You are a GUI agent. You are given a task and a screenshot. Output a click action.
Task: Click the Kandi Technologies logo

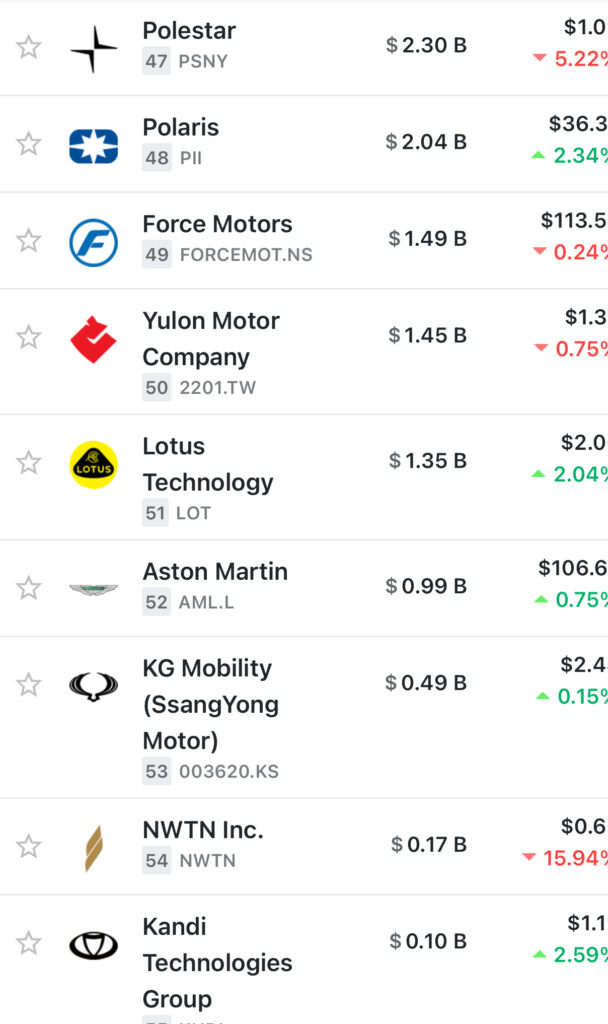point(93,944)
